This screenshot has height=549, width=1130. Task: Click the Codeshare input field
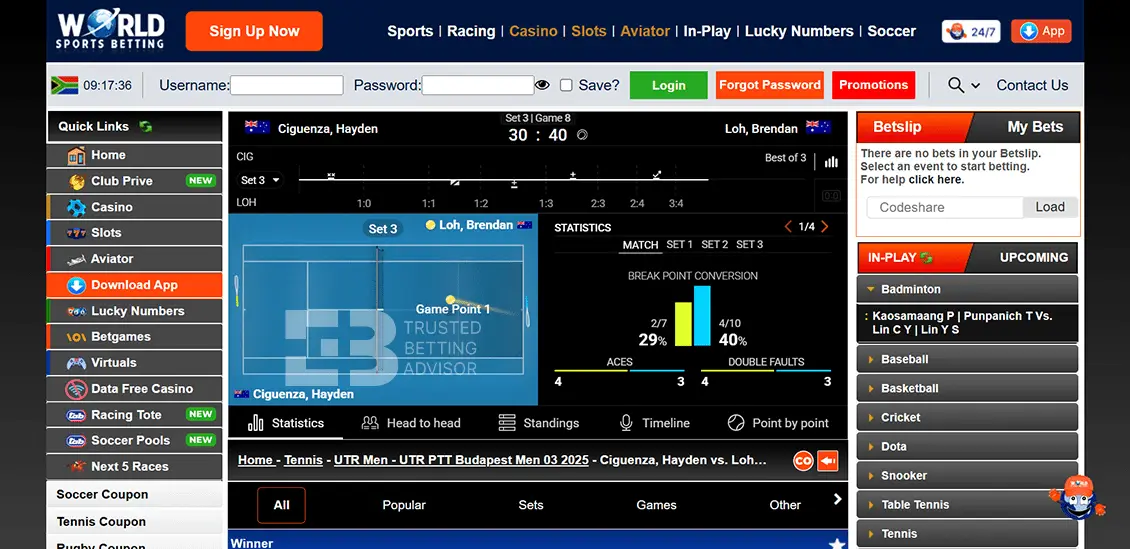pyautogui.click(x=945, y=207)
